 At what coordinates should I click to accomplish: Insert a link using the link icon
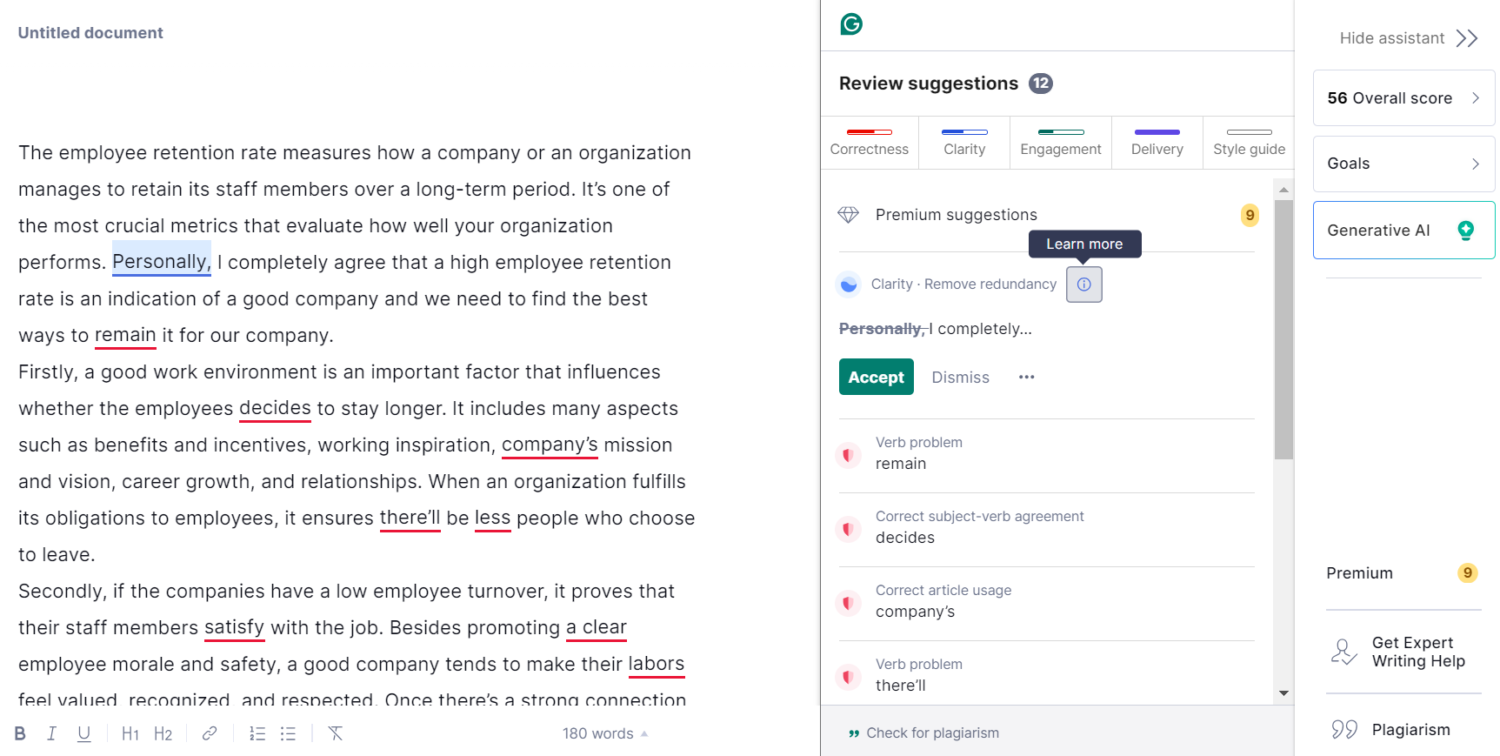point(209,734)
